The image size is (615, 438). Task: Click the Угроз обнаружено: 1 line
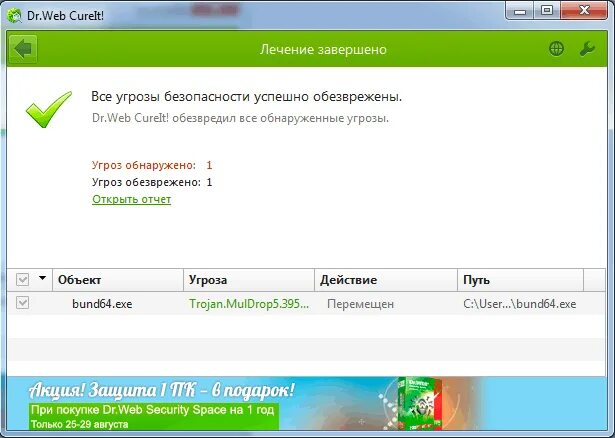click(x=152, y=165)
